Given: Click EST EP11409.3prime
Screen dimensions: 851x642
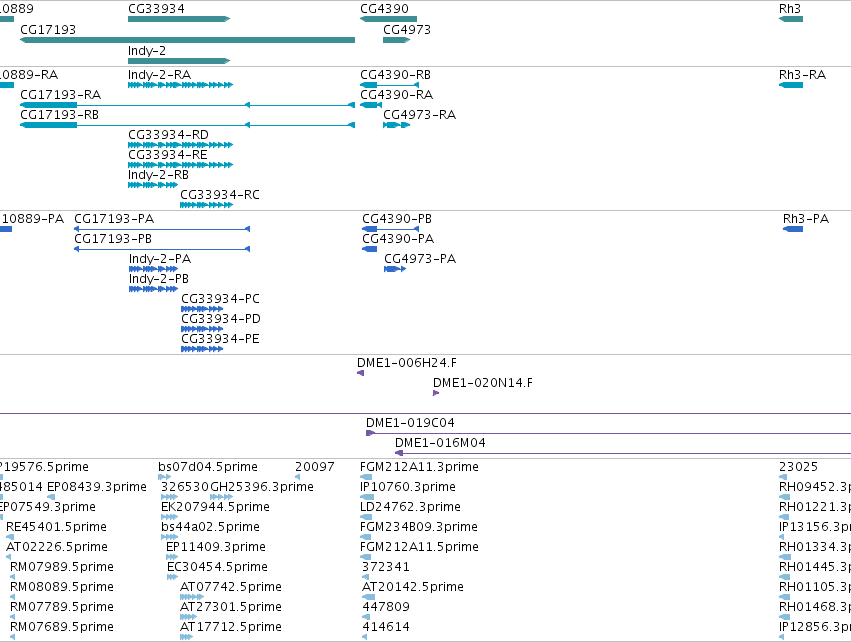Looking at the screenshot, I should (x=172, y=557).
